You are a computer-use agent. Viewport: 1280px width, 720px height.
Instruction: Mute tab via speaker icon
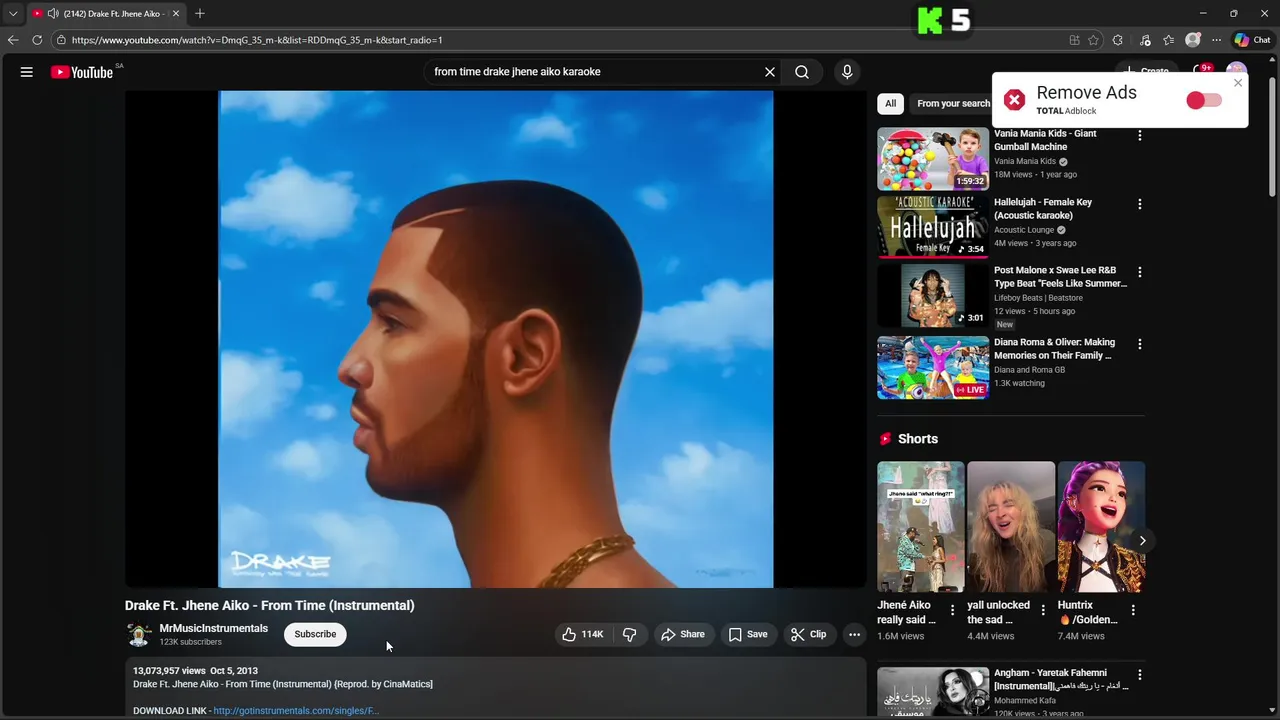pyautogui.click(x=53, y=13)
